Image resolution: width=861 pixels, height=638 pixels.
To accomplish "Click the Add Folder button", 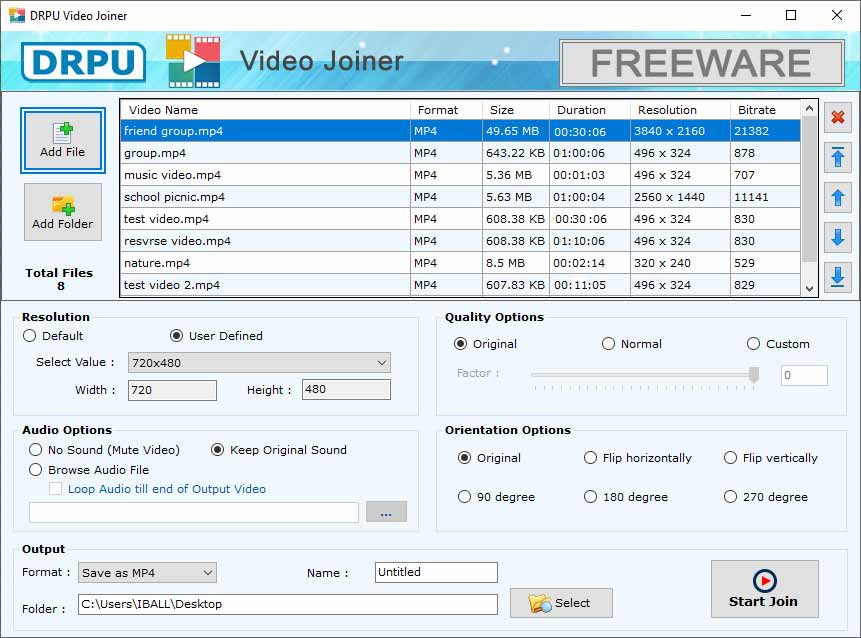I will (63, 212).
